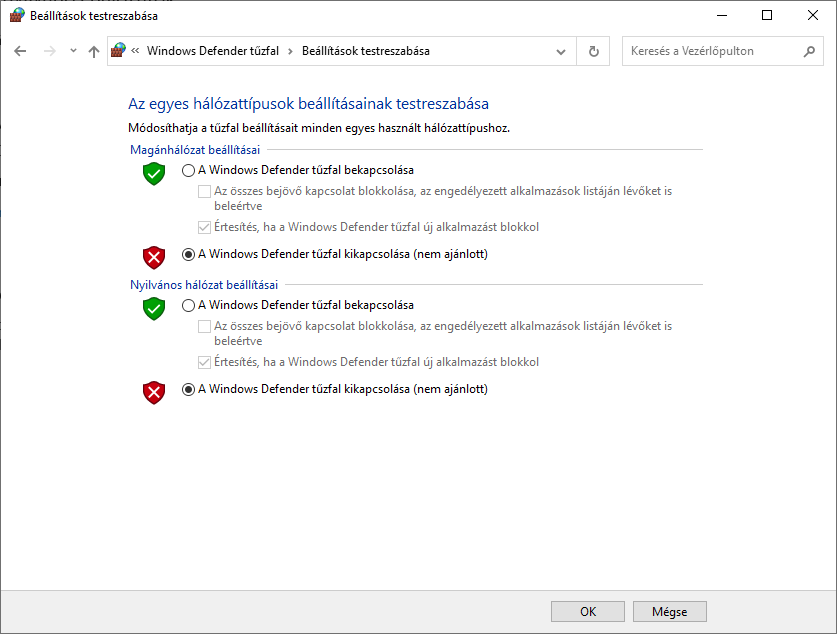This screenshot has width=837, height=634.
Task: Go up one level with the up arrow
Action: (94, 51)
